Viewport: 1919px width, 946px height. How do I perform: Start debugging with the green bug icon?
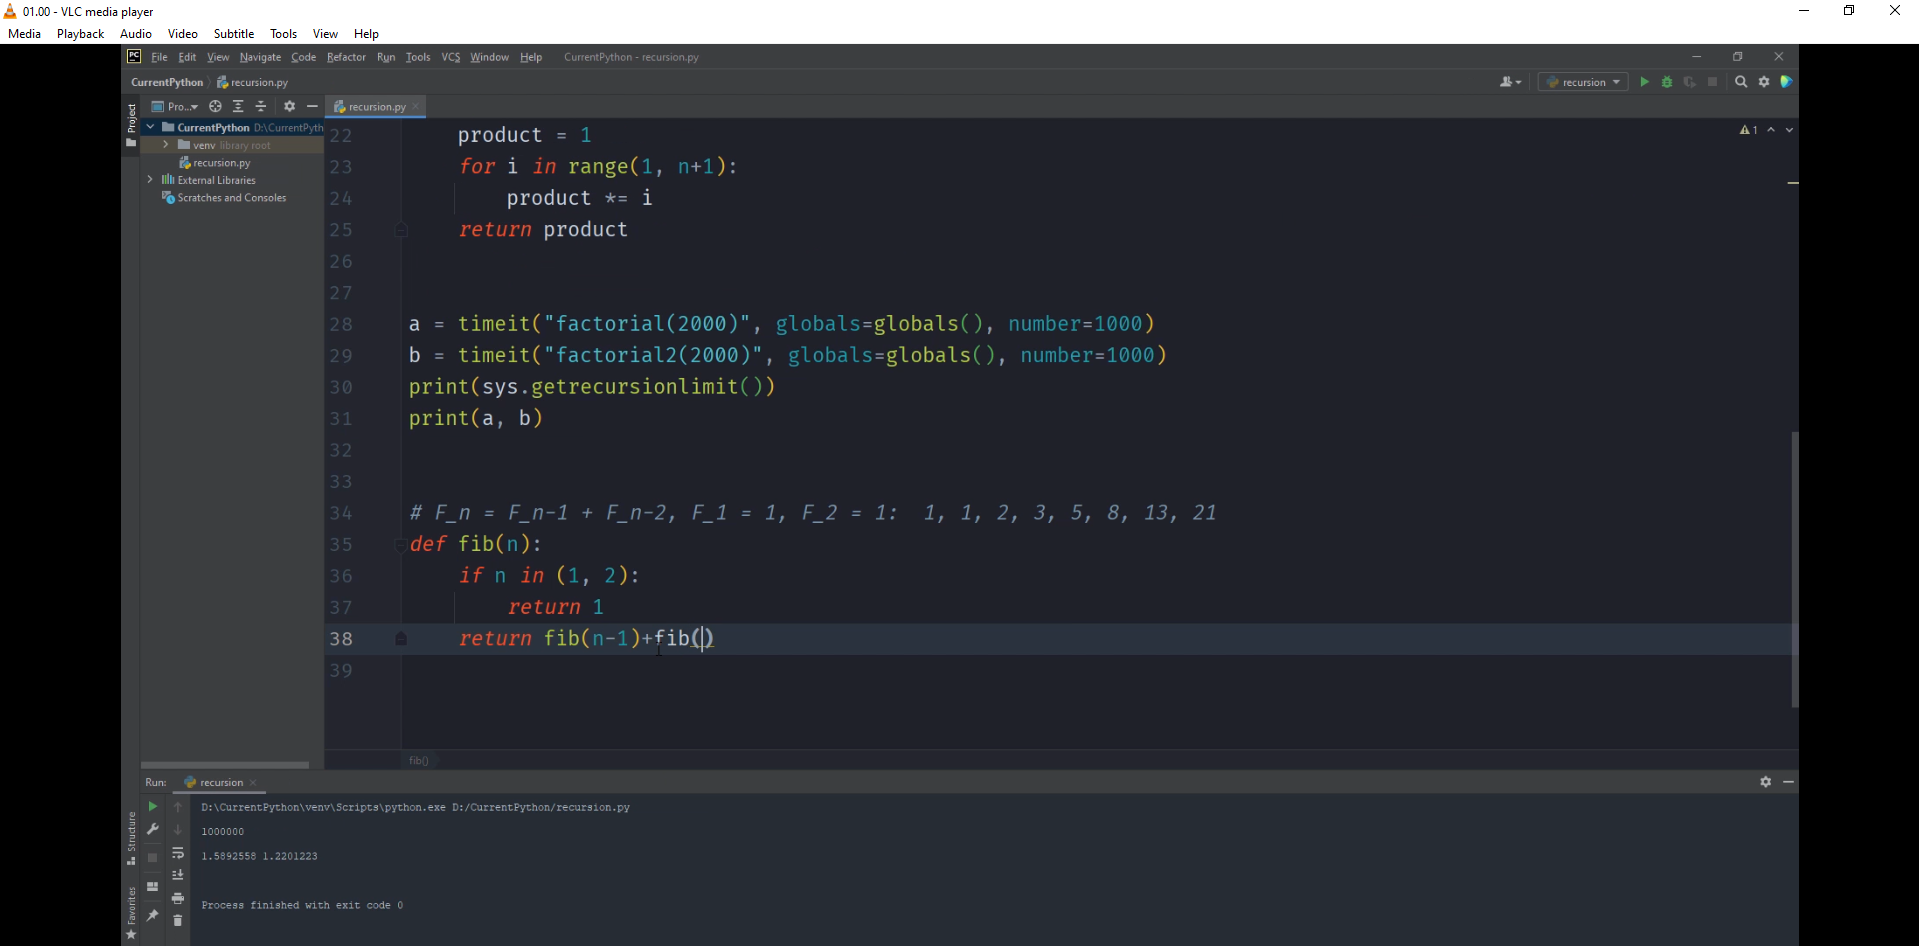[1667, 82]
